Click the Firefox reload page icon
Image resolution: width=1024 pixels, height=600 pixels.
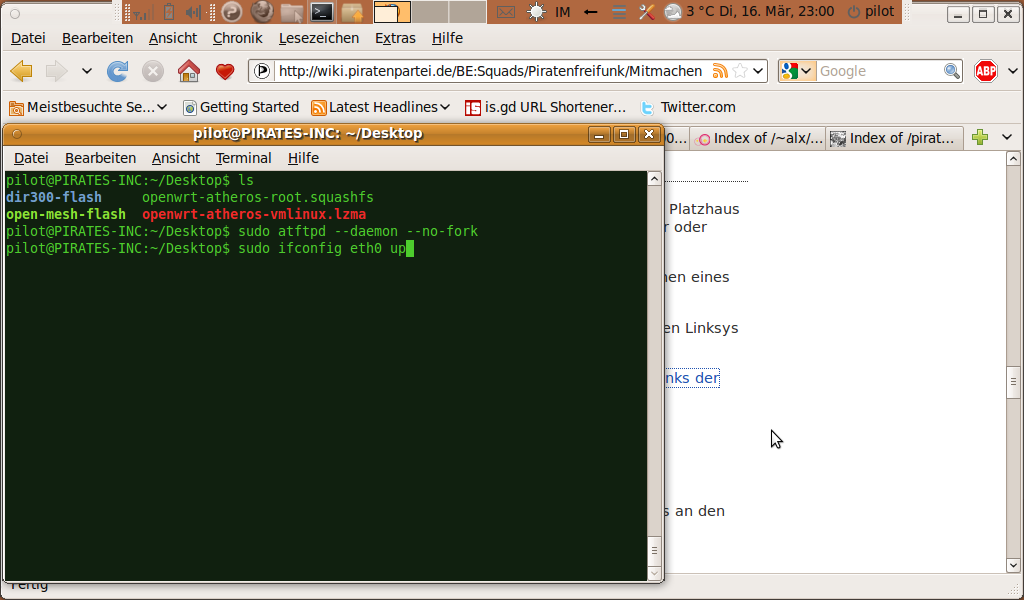click(x=118, y=71)
